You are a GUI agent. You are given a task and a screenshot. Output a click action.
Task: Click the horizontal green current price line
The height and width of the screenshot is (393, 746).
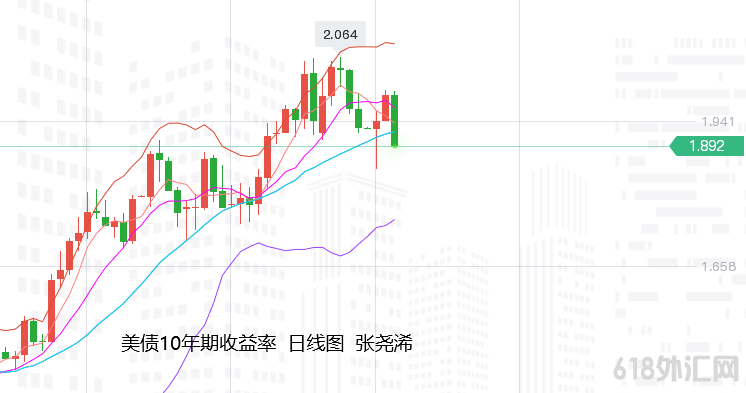click(333, 146)
